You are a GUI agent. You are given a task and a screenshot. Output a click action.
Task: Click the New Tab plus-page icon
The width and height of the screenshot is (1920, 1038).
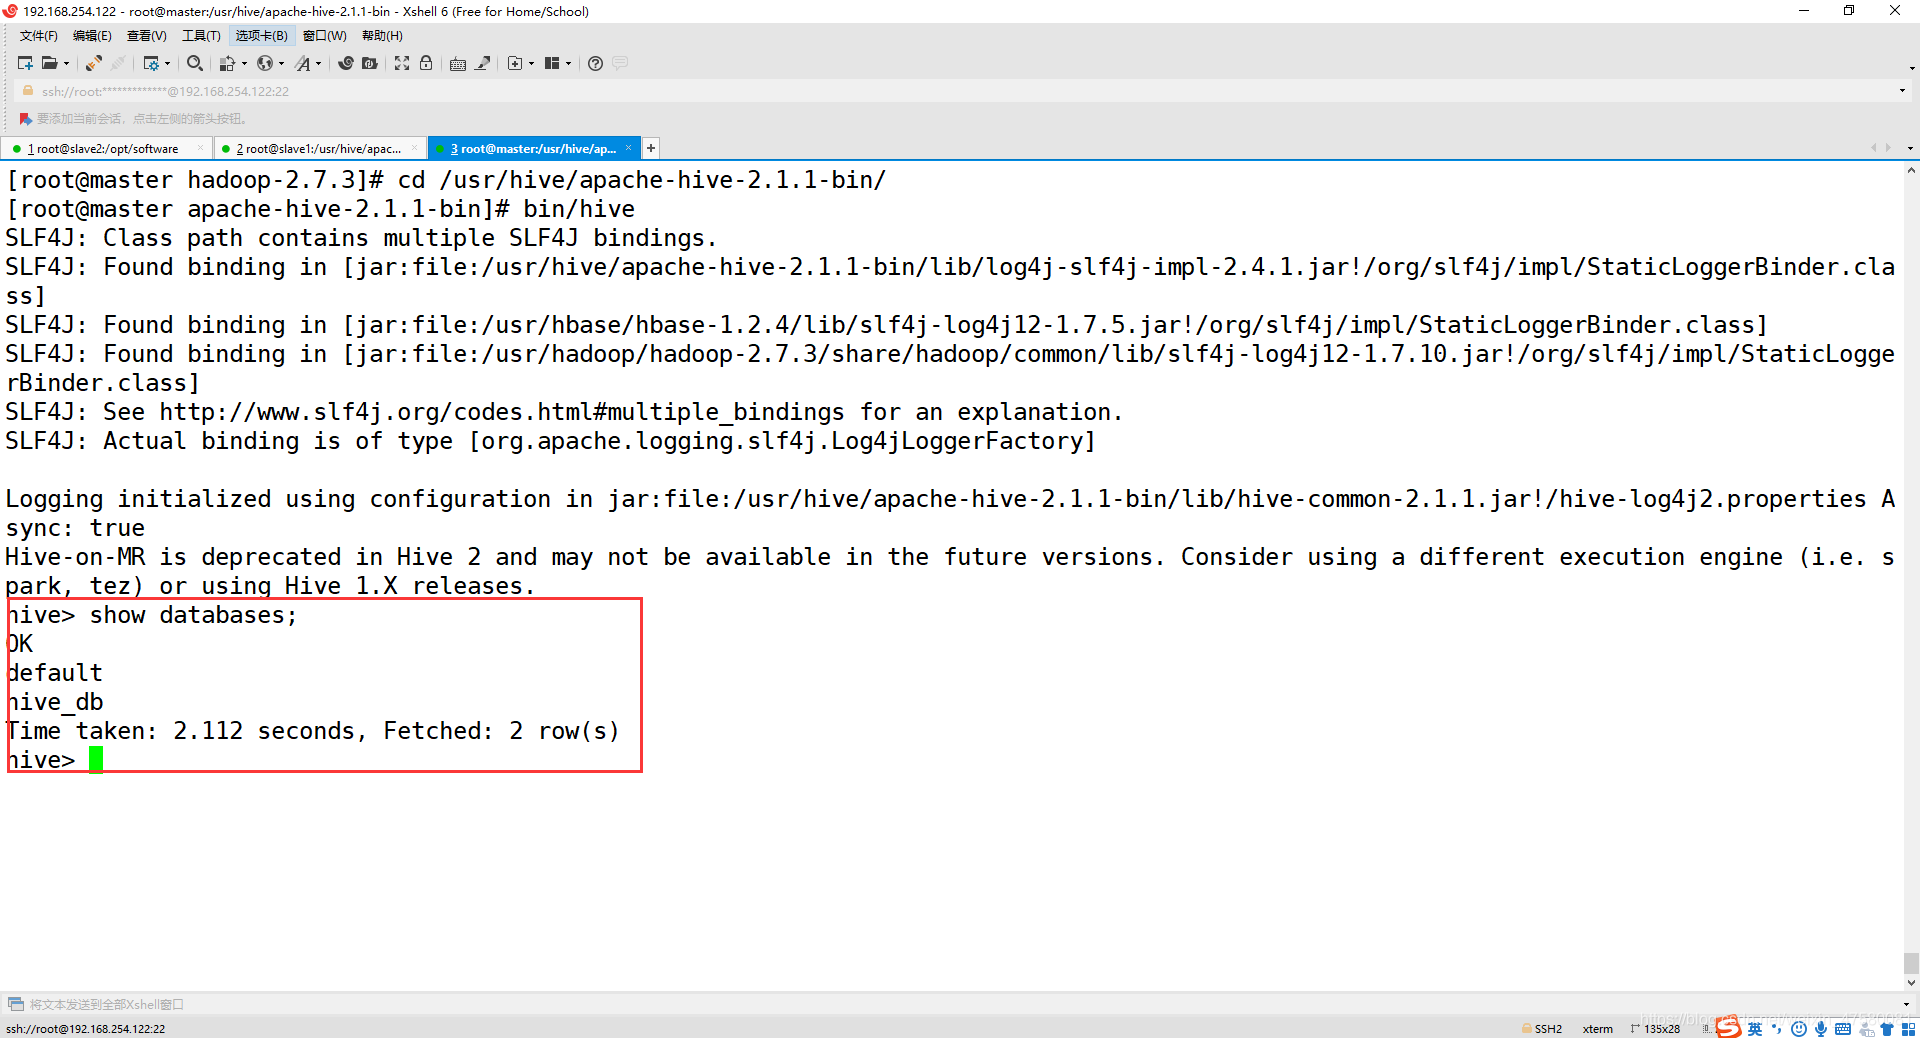[515, 63]
